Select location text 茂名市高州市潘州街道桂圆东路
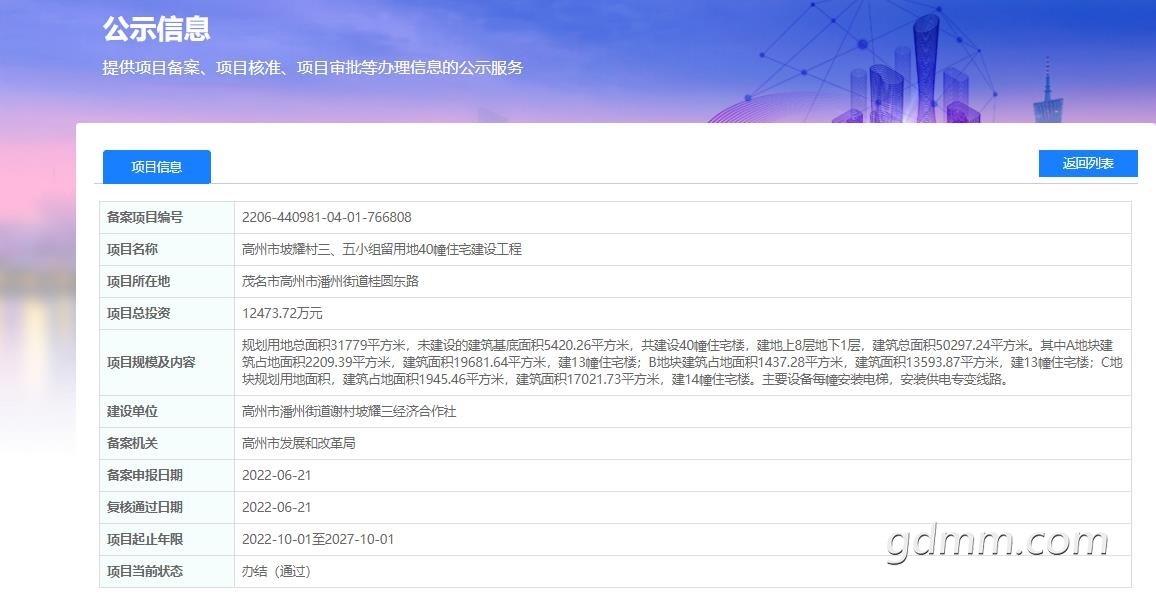The height and width of the screenshot is (604, 1156). tap(330, 281)
